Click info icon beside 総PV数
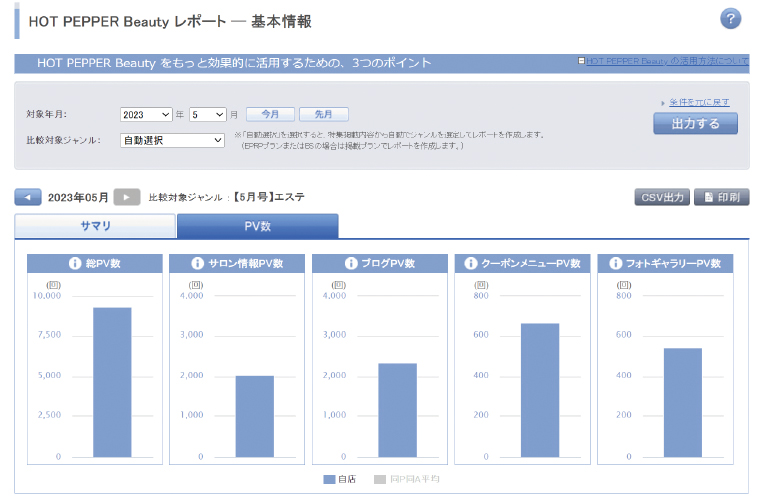This screenshot has height=502, width=768. click(74, 264)
